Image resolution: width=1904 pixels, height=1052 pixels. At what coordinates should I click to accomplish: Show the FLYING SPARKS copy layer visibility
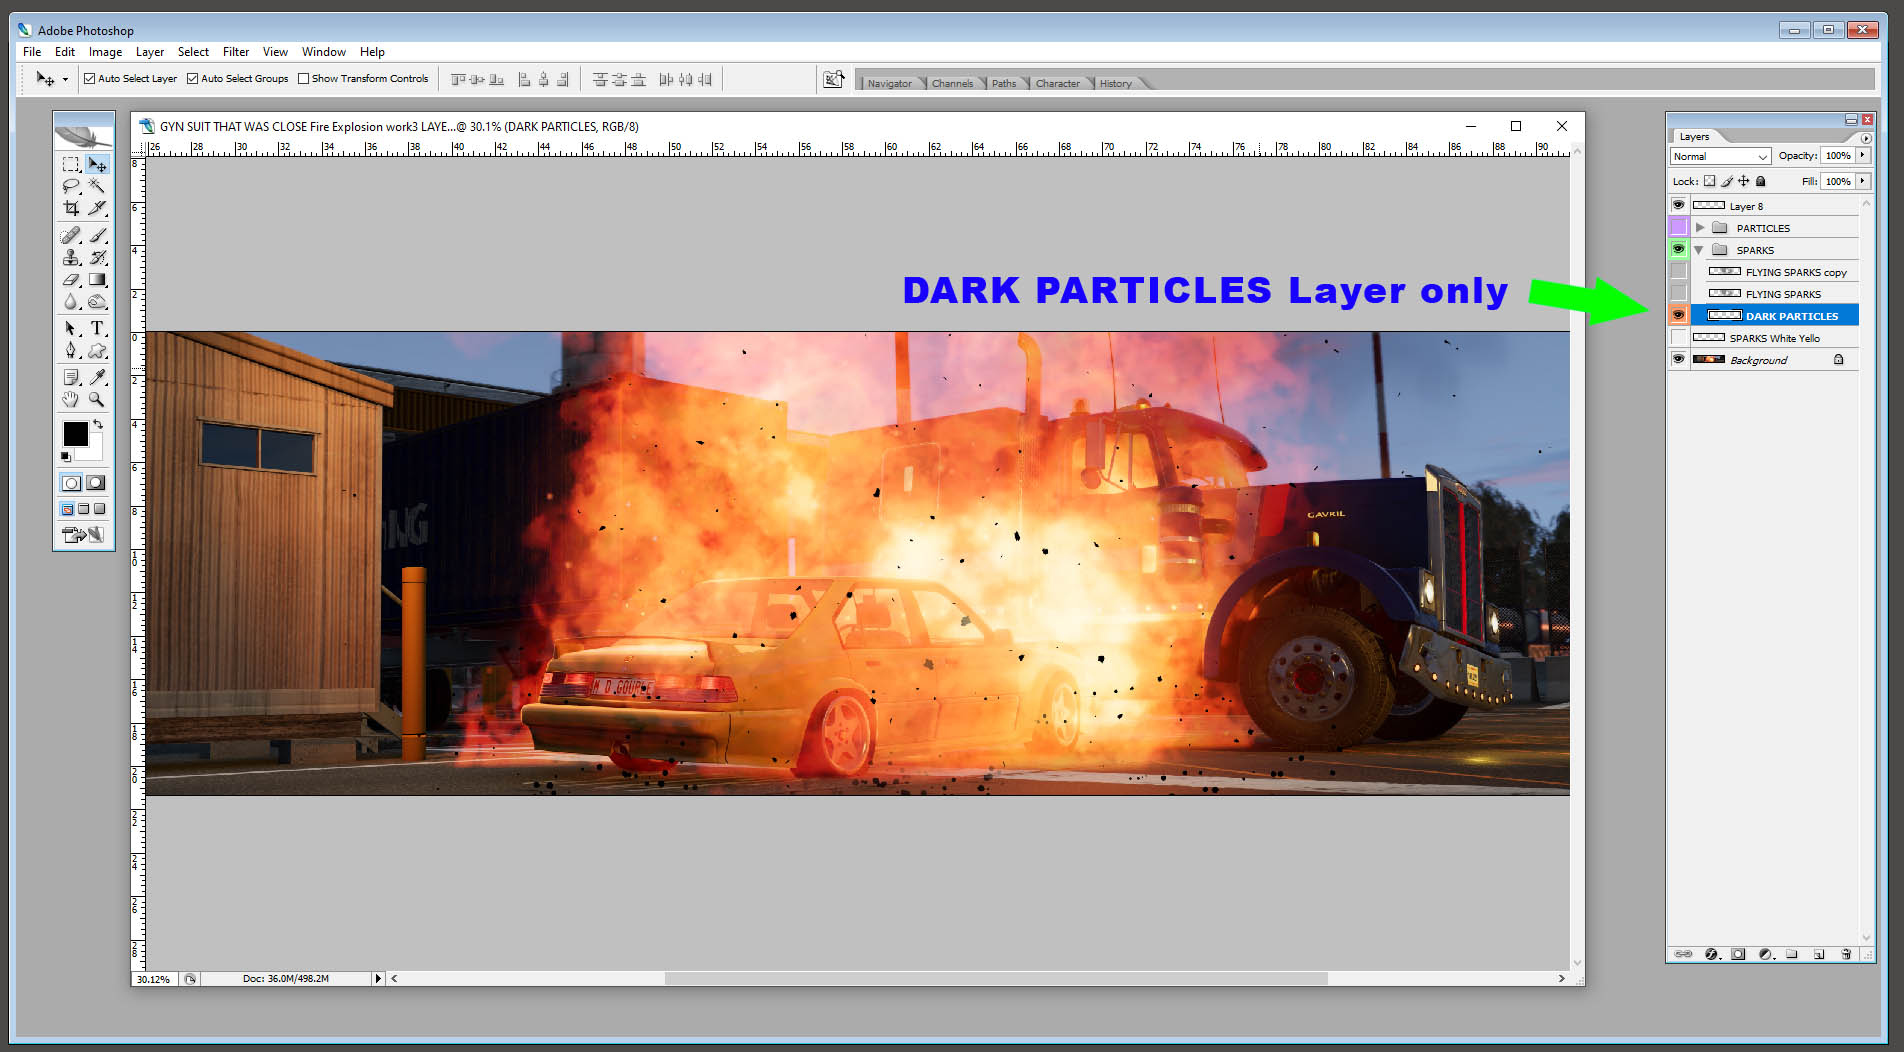1679,271
